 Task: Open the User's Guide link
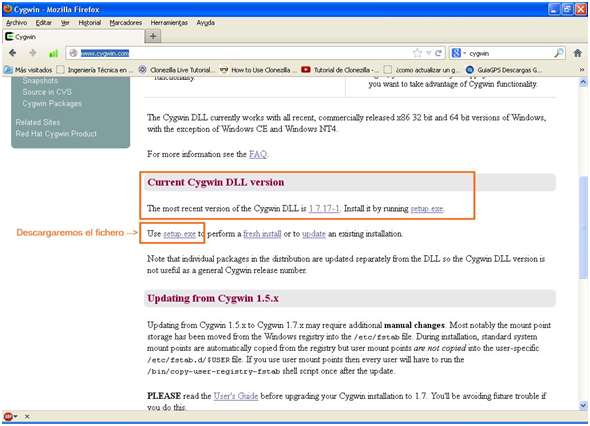(x=236, y=396)
